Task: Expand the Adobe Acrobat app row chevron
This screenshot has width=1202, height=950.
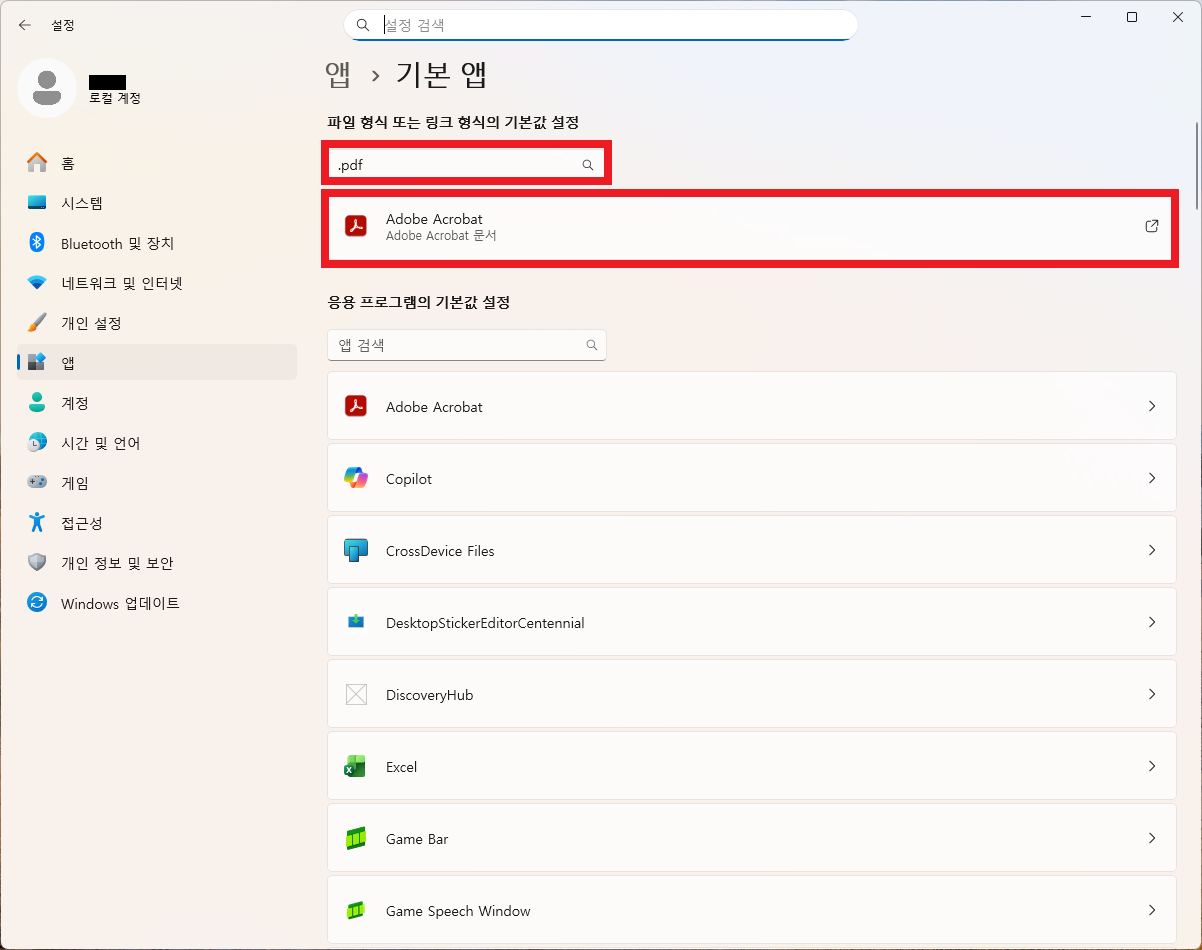Action: (x=1152, y=406)
